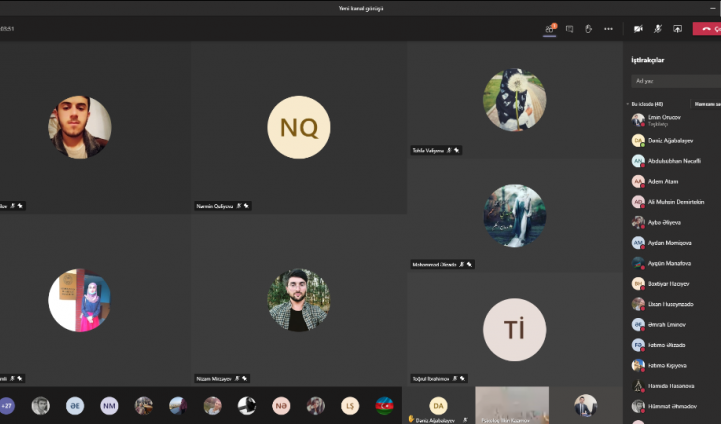Image resolution: width=721 pixels, height=424 pixels.
Task: Click the name label 'Toğrul İbrahimov'
Action: click(431, 379)
